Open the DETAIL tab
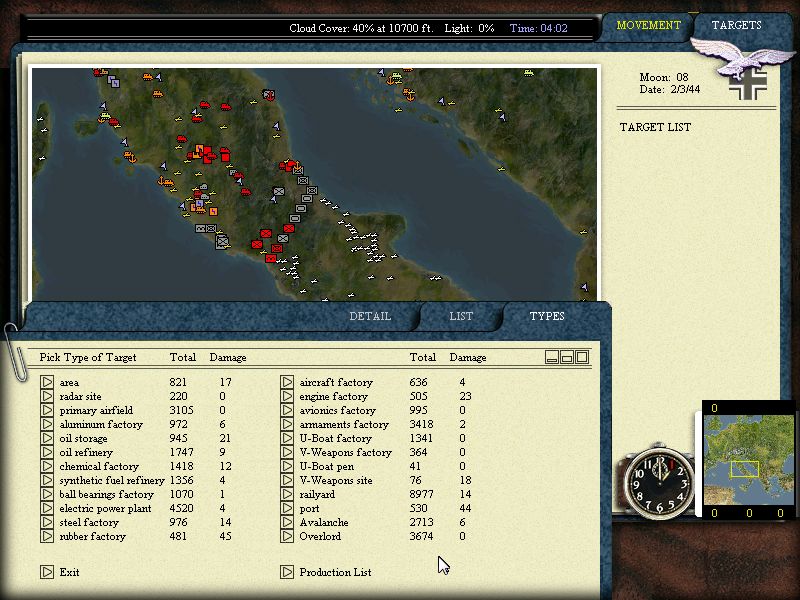The width and height of the screenshot is (800, 600). pyautogui.click(x=370, y=316)
